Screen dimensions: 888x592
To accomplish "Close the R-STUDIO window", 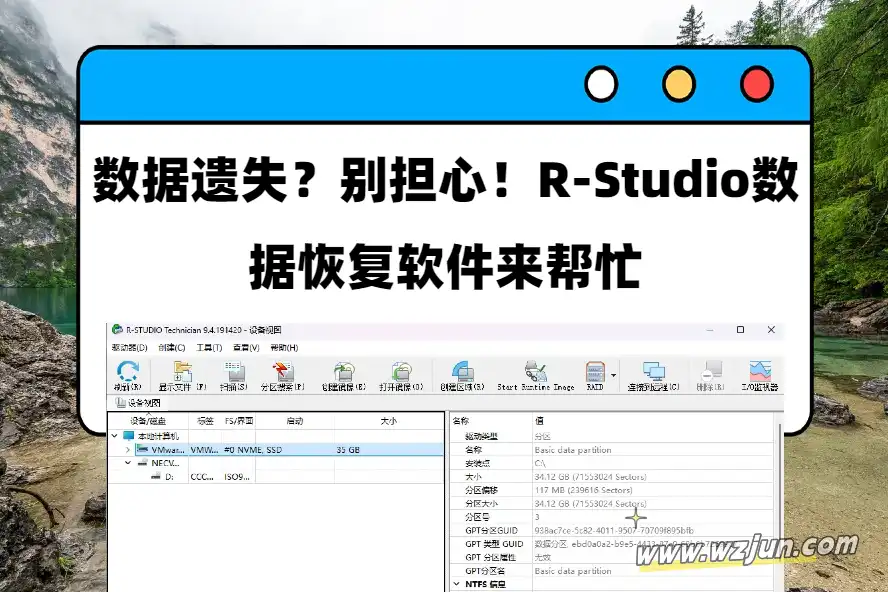I will coord(771,330).
